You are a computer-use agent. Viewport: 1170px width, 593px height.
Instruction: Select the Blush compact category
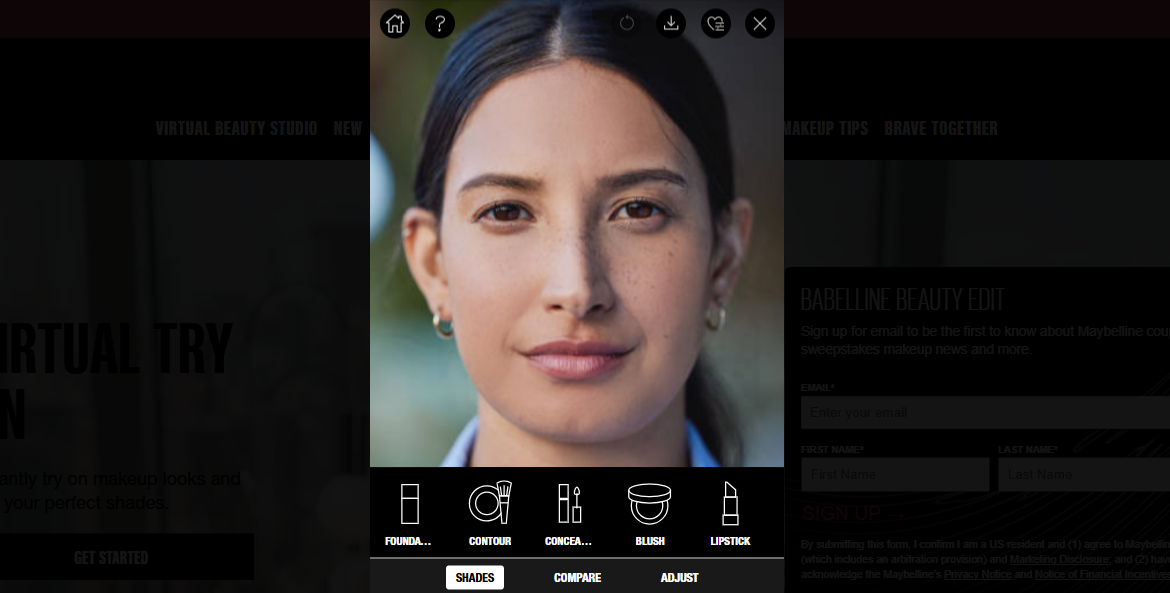[650, 514]
